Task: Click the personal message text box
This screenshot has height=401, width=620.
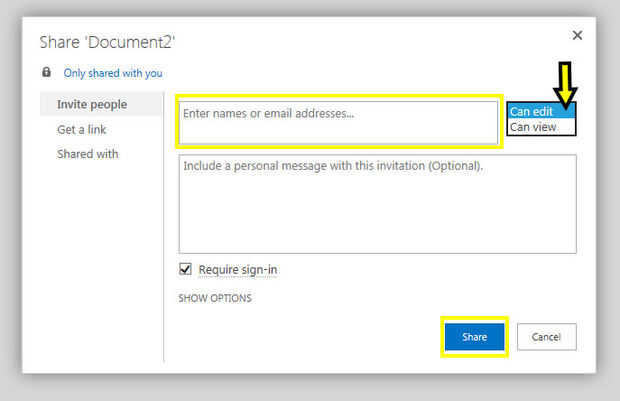Action: (377, 204)
